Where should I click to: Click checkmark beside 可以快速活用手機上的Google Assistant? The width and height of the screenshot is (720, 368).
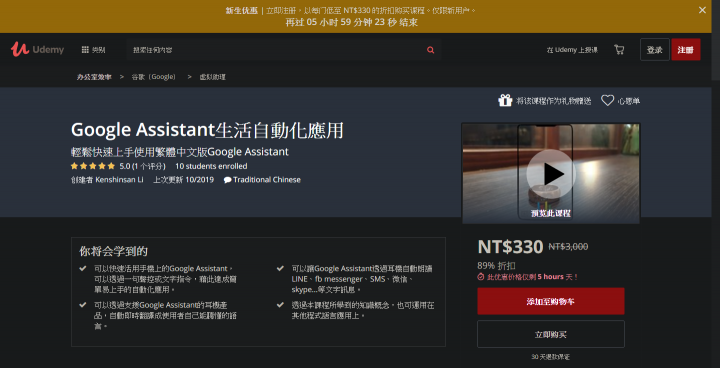pyautogui.click(x=83, y=268)
